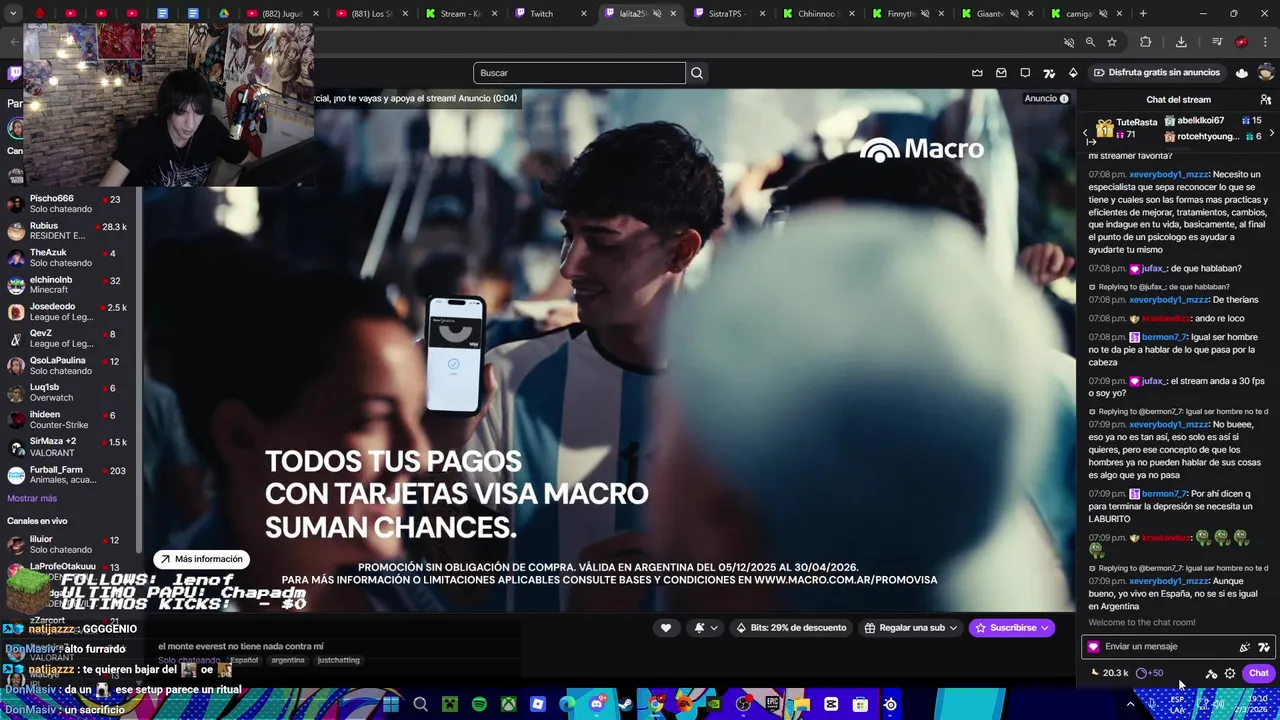Show hidden system tray icons chevron
Viewport: 1280px width, 720px height.
pyautogui.click(x=1131, y=704)
